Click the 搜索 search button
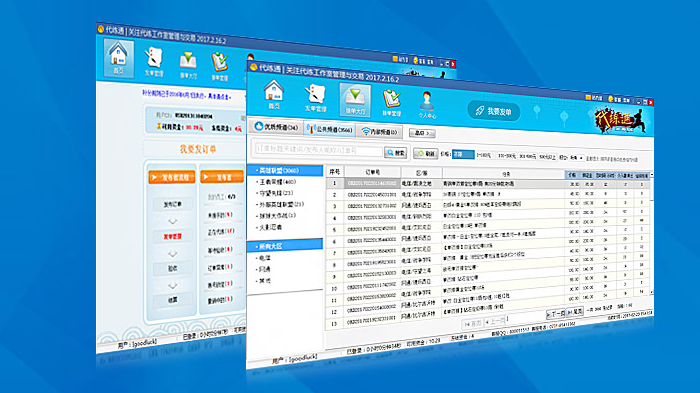 pos(396,153)
